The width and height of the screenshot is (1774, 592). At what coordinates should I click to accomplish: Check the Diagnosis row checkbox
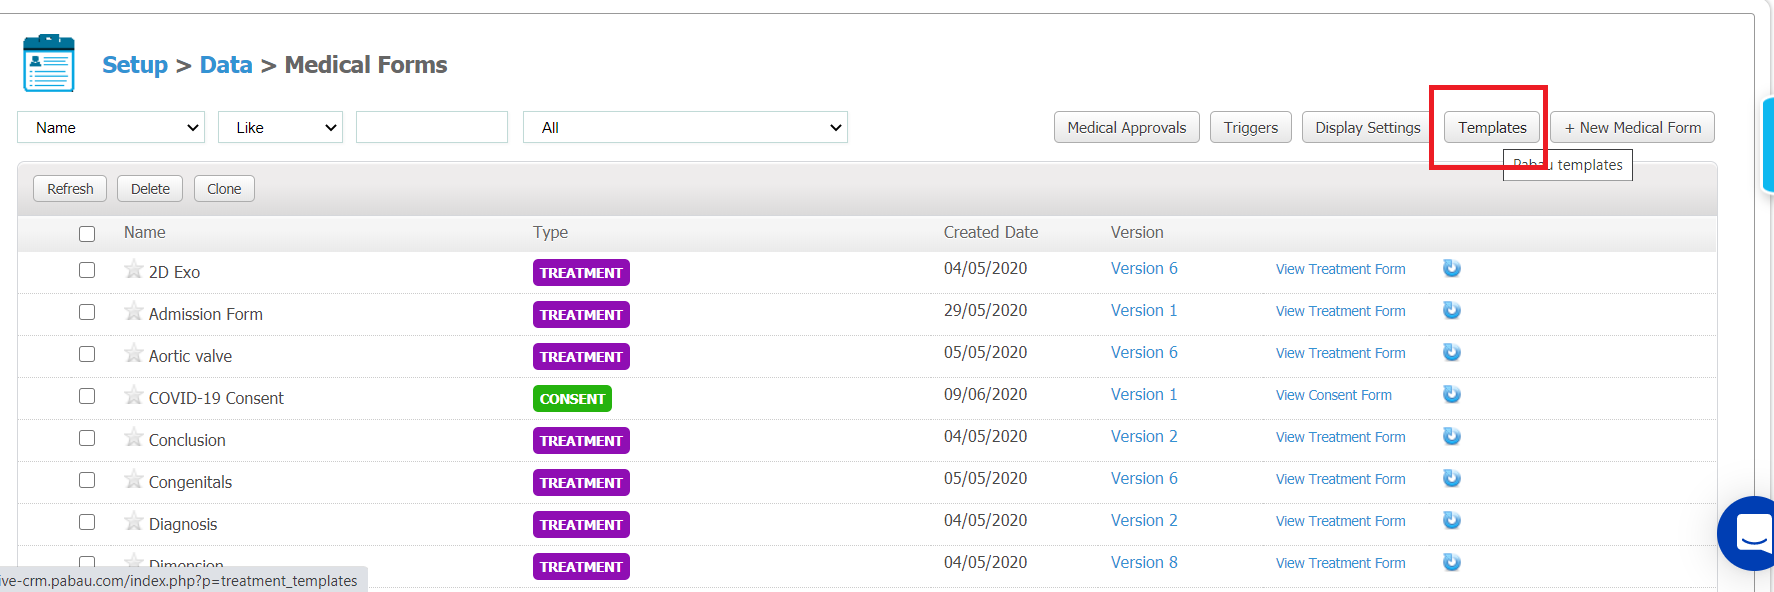click(87, 522)
